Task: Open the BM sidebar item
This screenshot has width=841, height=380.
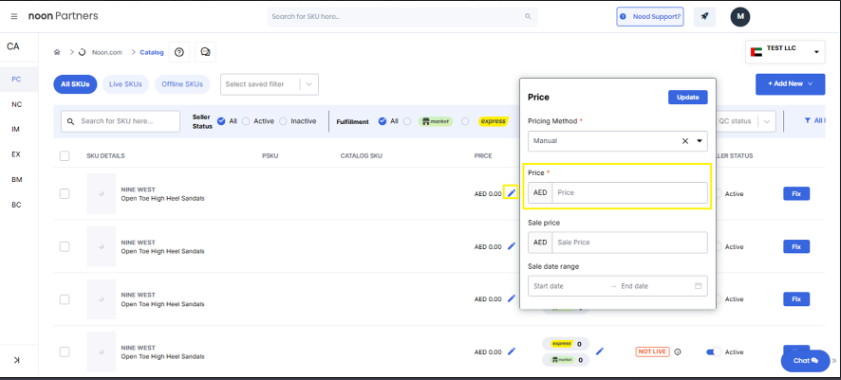Action: [17, 180]
